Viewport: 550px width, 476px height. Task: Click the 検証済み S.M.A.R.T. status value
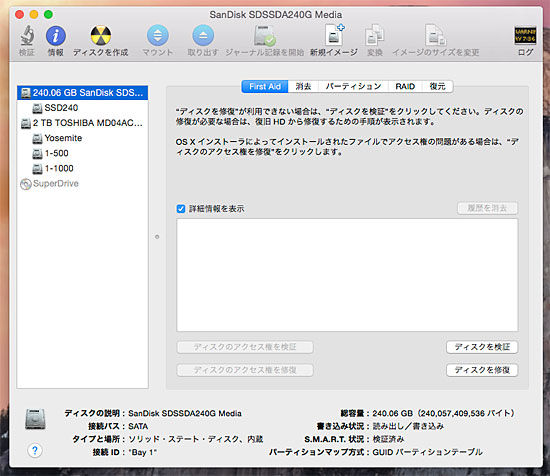click(x=388, y=439)
